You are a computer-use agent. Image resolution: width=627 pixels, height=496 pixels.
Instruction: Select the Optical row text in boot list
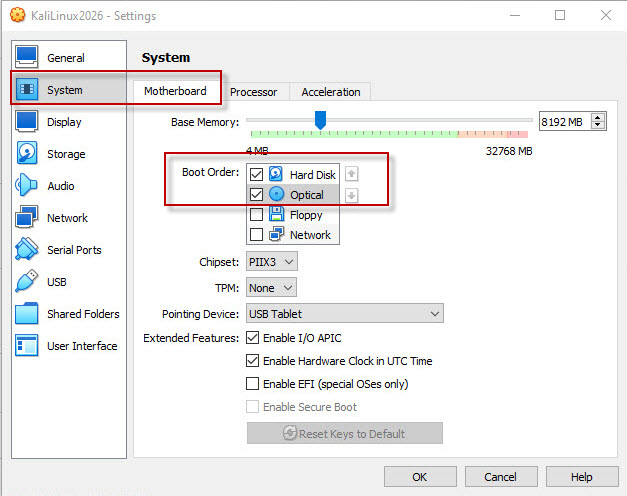pos(307,195)
